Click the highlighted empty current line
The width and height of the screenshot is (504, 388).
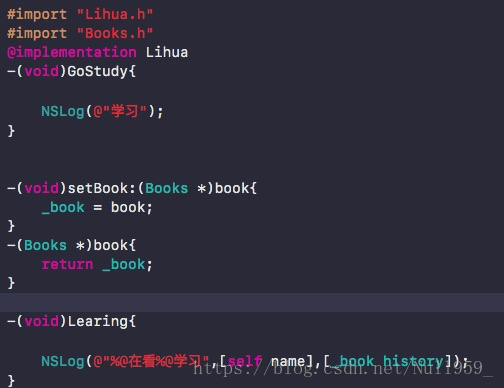click(x=252, y=302)
